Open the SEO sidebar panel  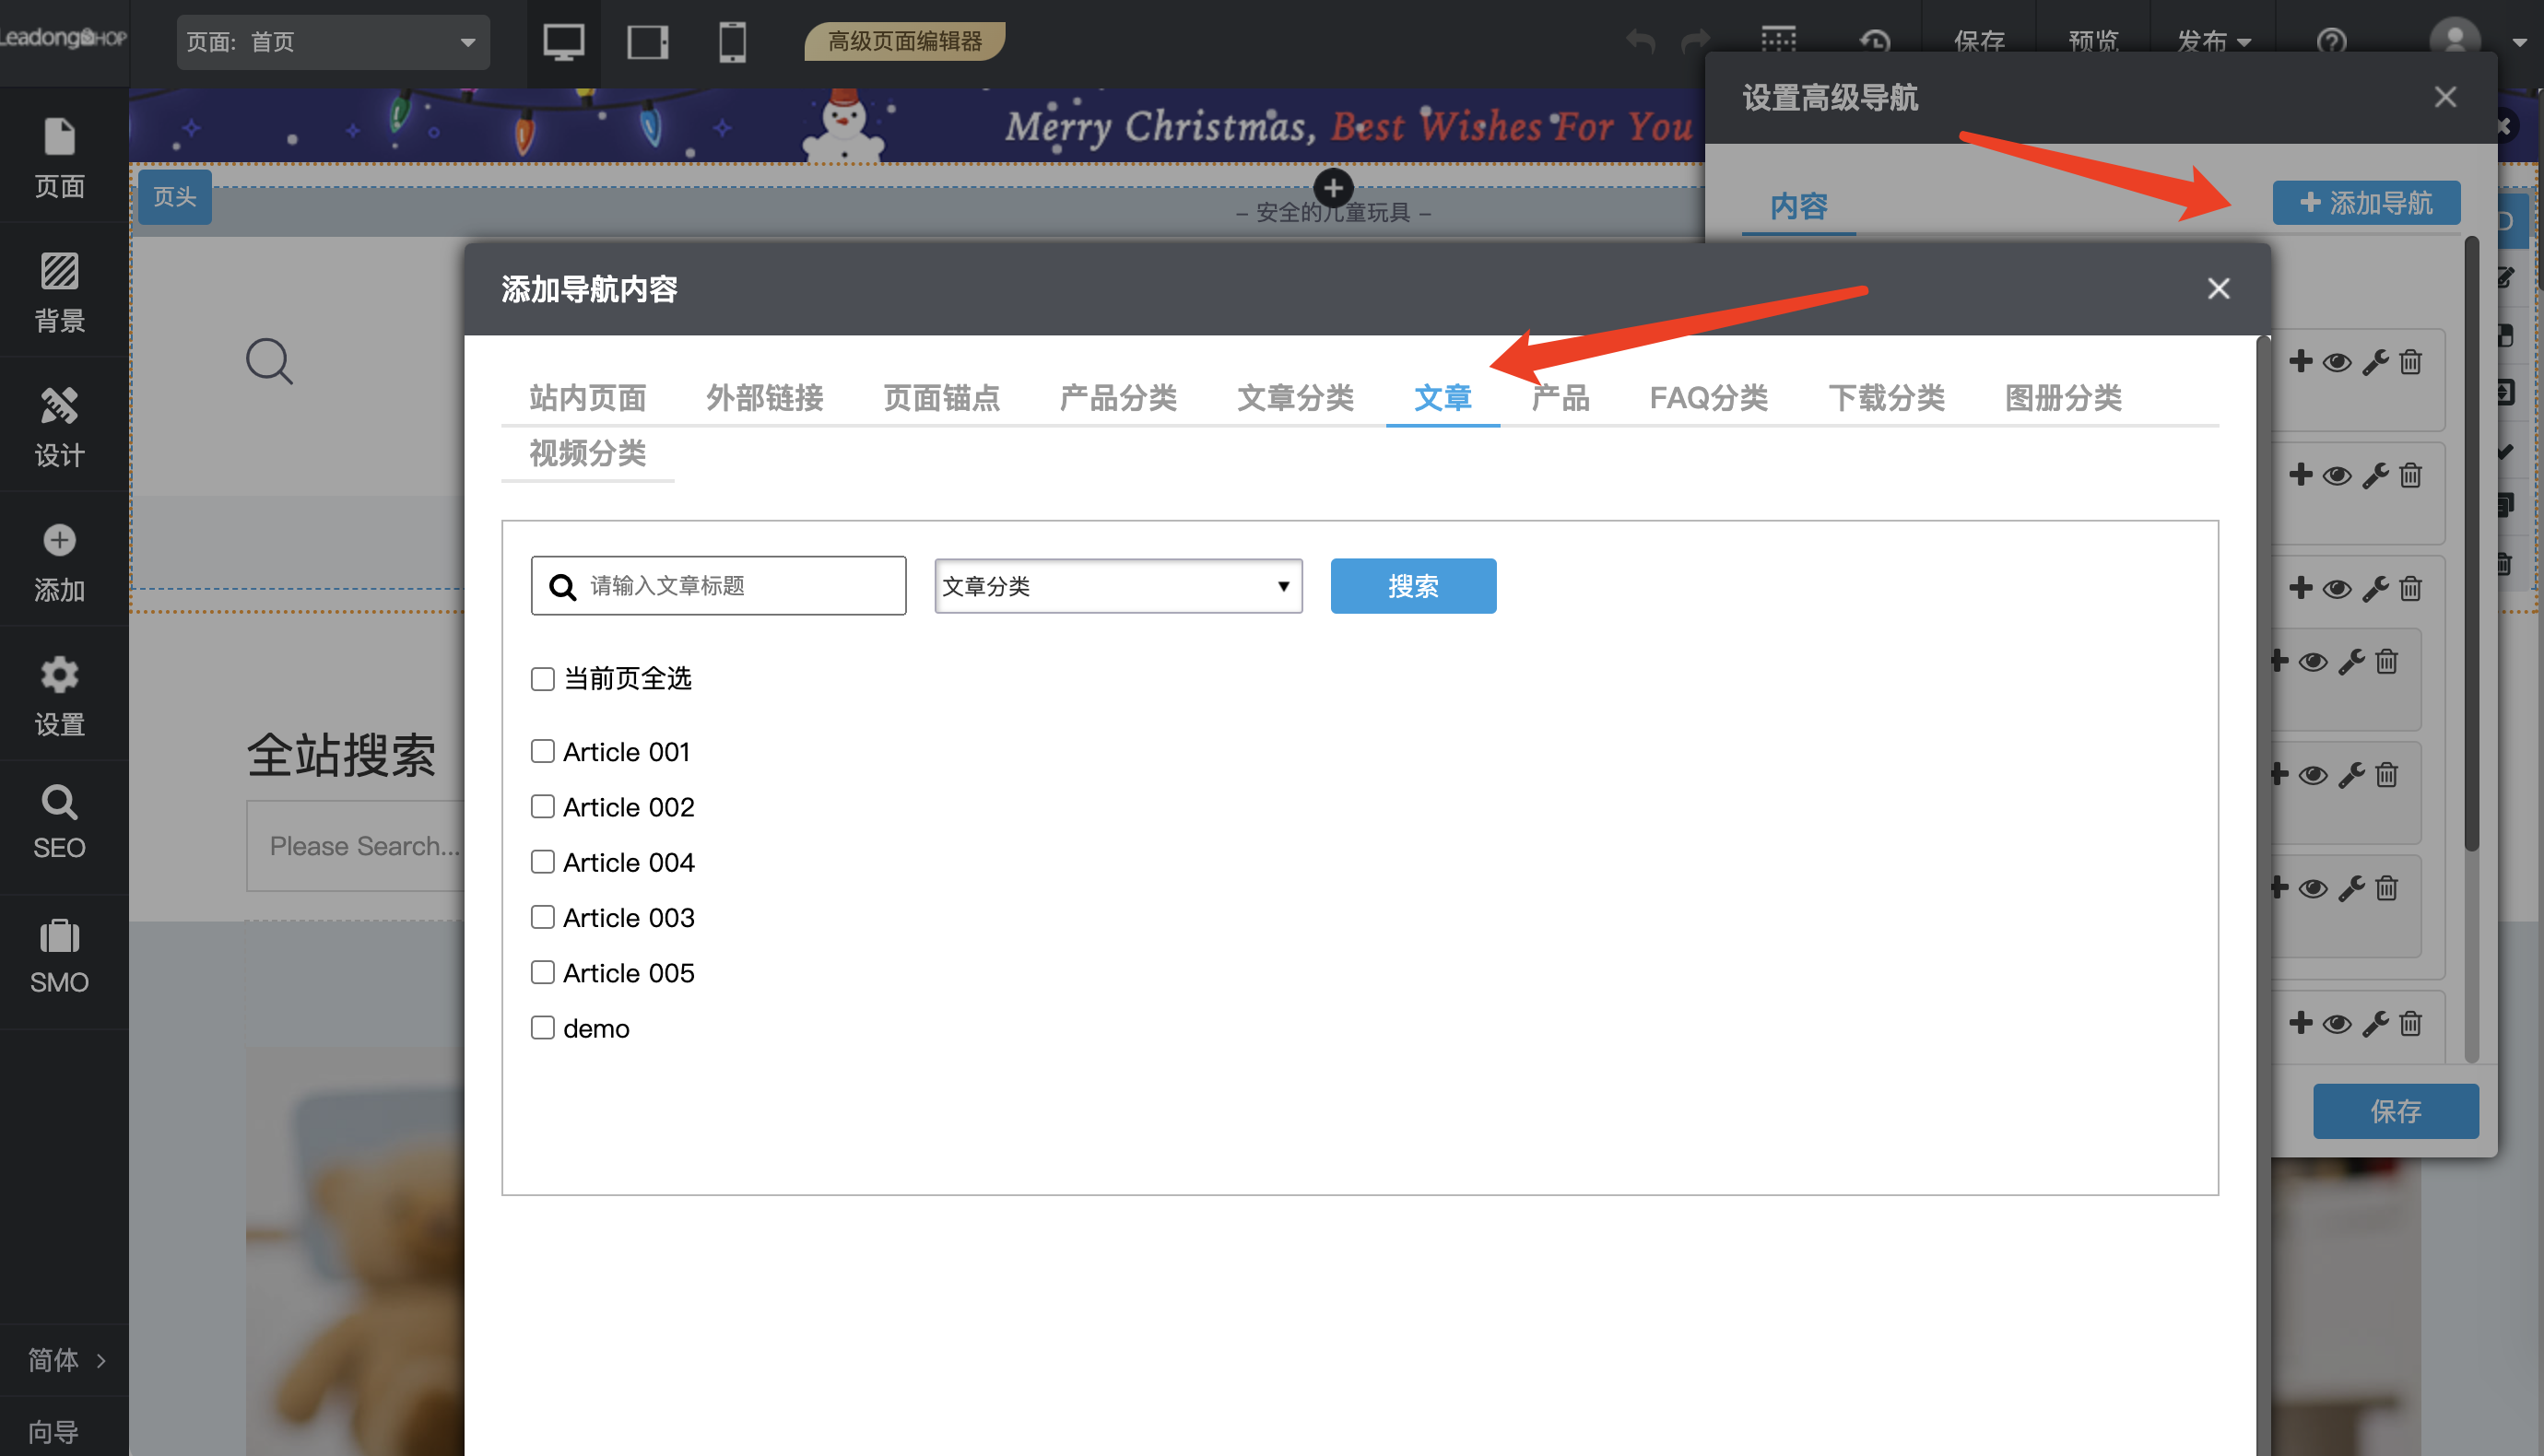click(60, 822)
